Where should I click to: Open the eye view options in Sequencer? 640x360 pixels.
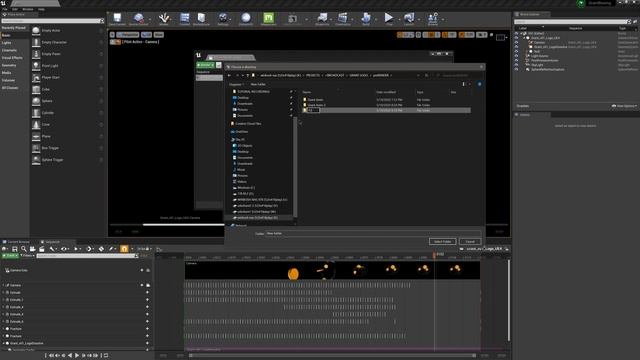pyautogui.click(x=64, y=249)
